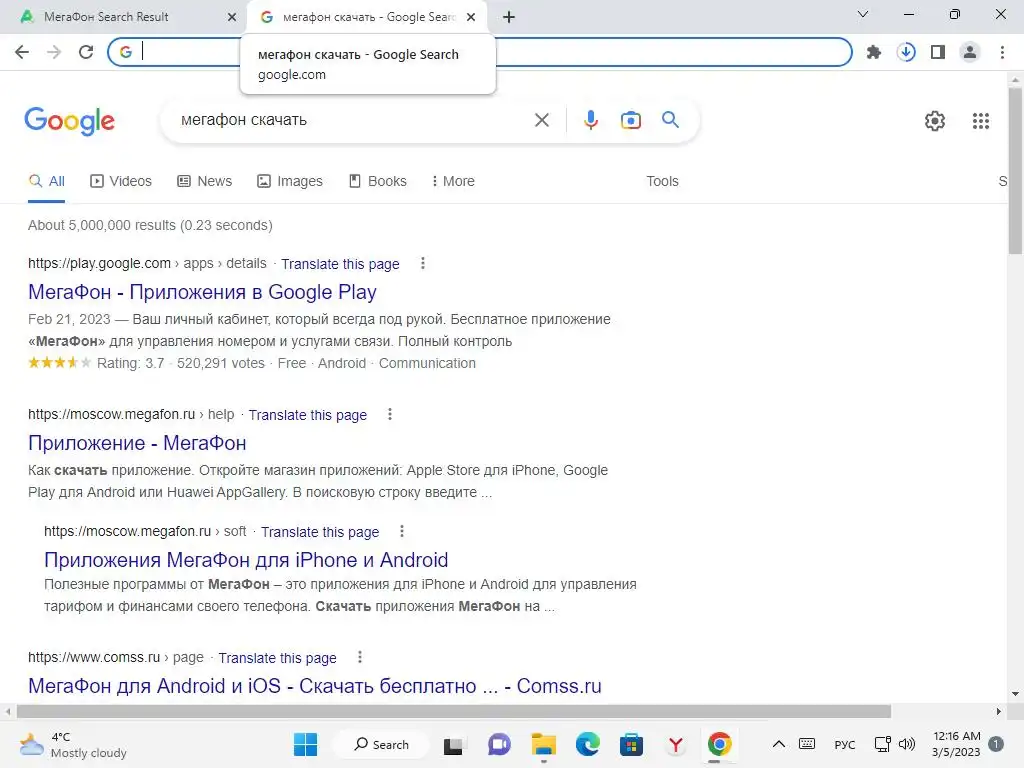Open the volume tray icon
Image resolution: width=1024 pixels, height=768 pixels.
907,744
